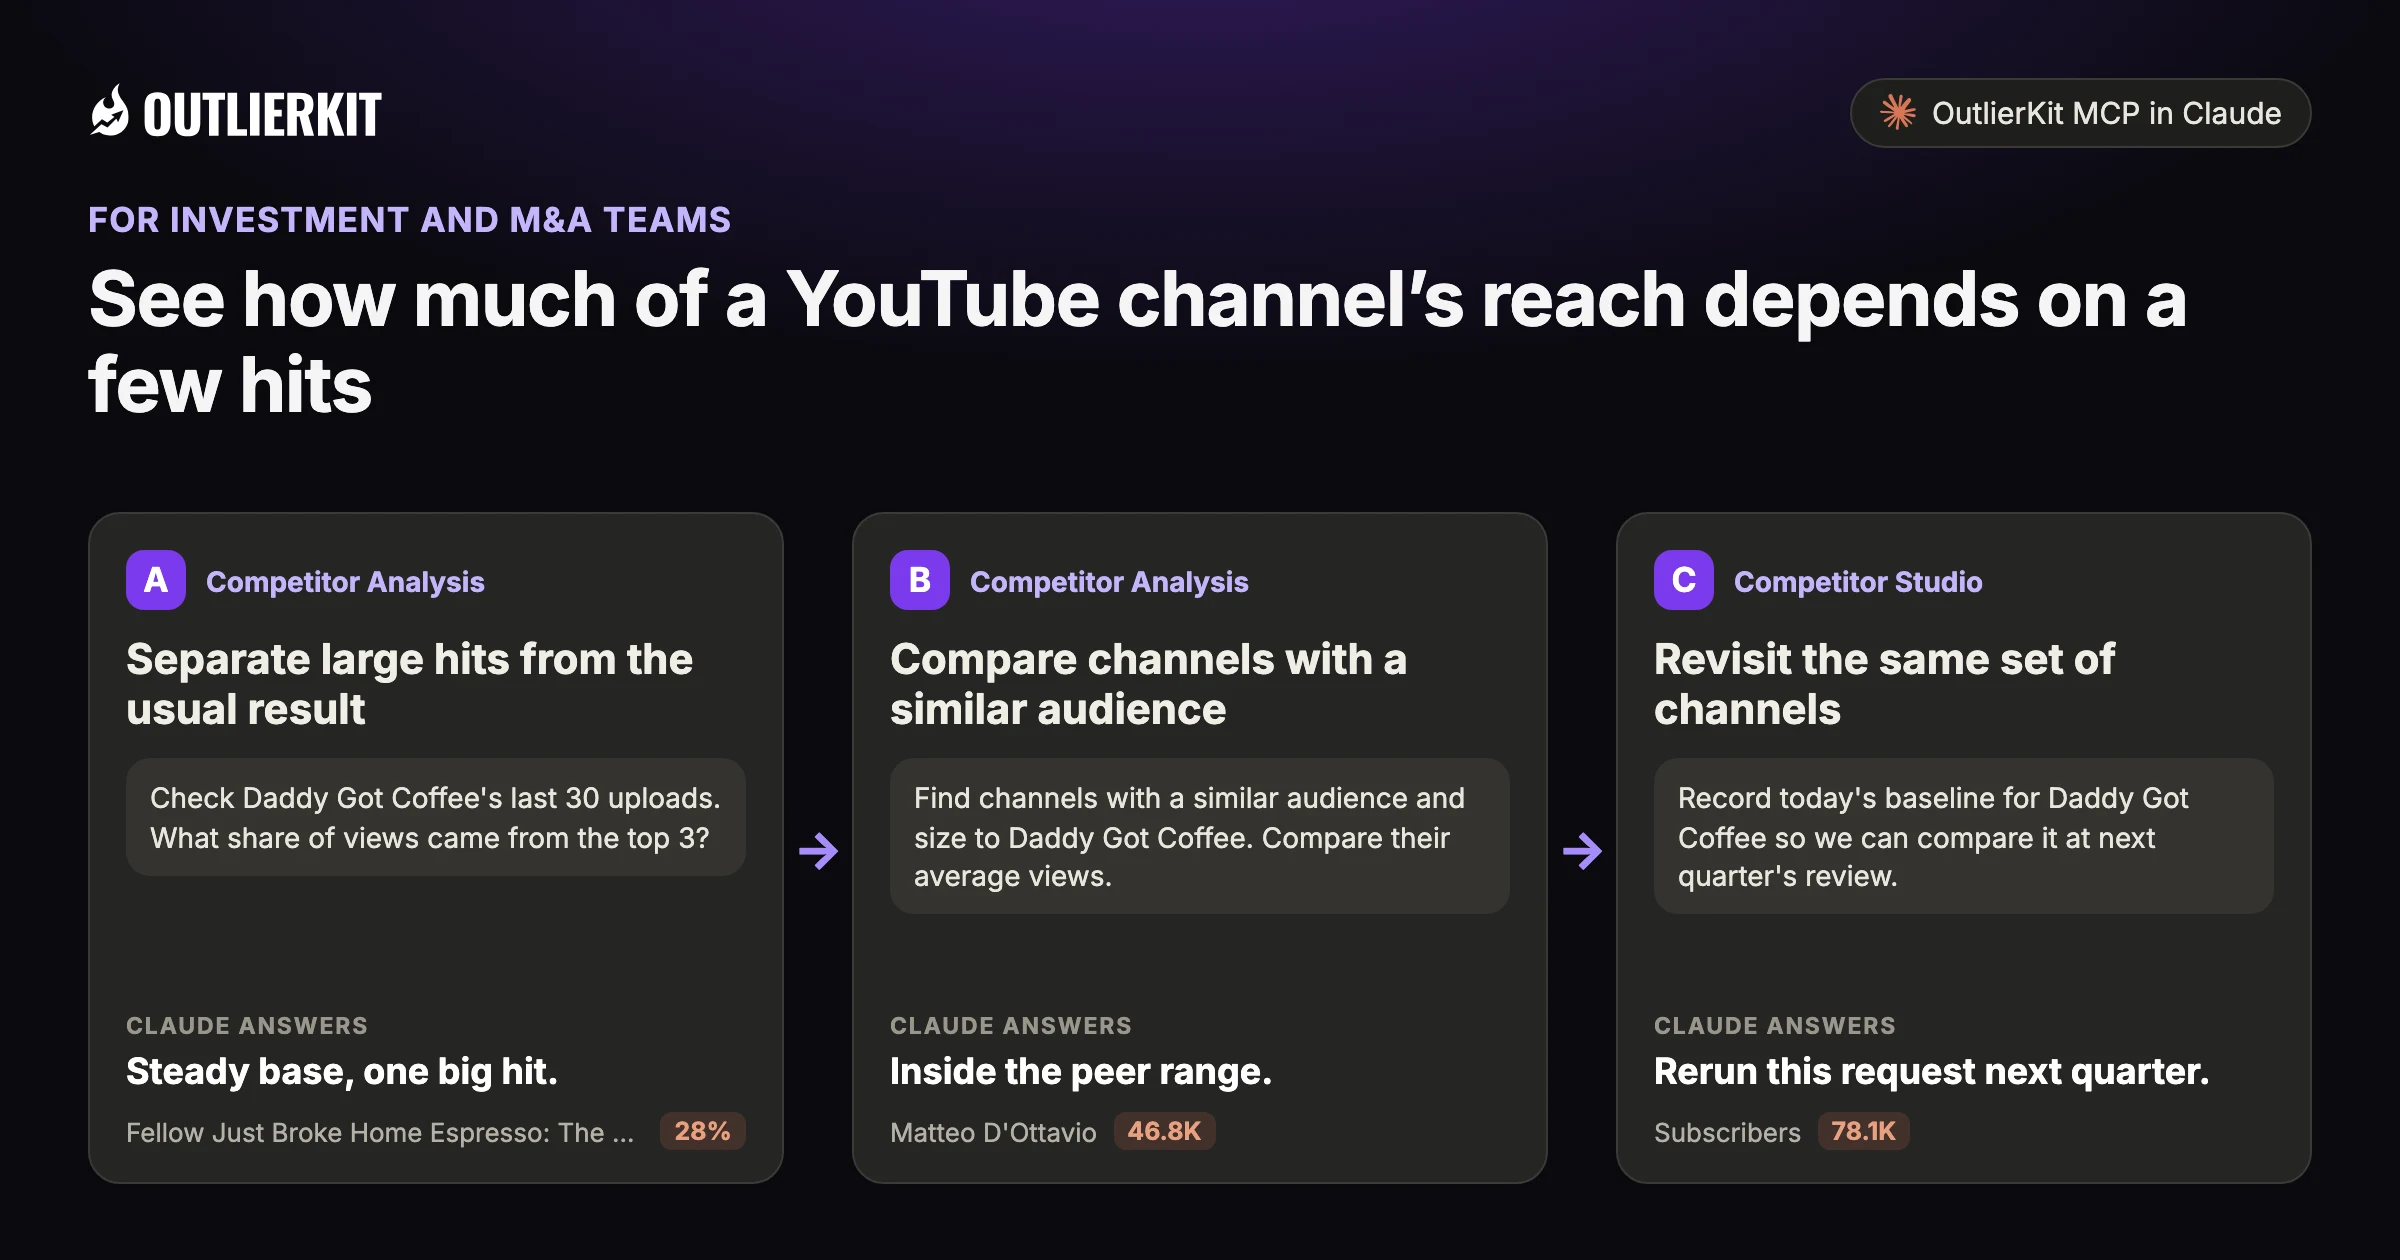2400x1260 pixels.
Task: Click the 78.1K subscribers pill
Action: point(1863,1131)
